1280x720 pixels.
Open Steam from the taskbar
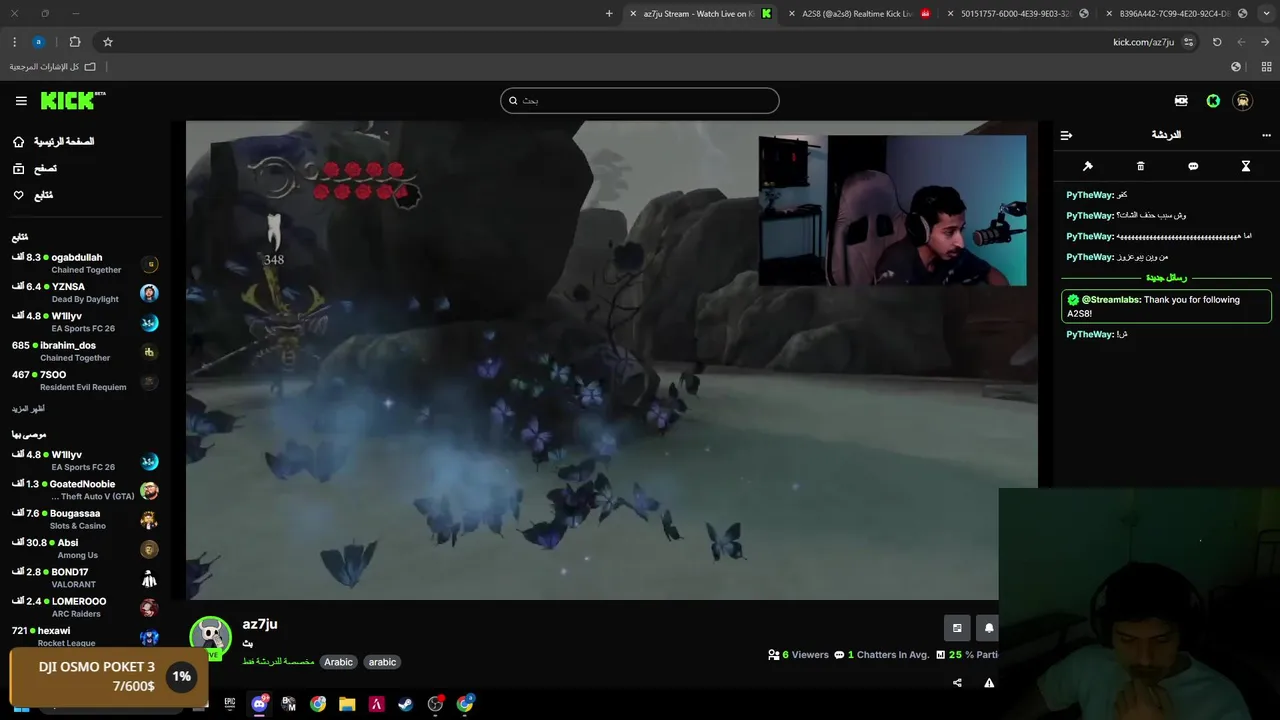(x=406, y=704)
